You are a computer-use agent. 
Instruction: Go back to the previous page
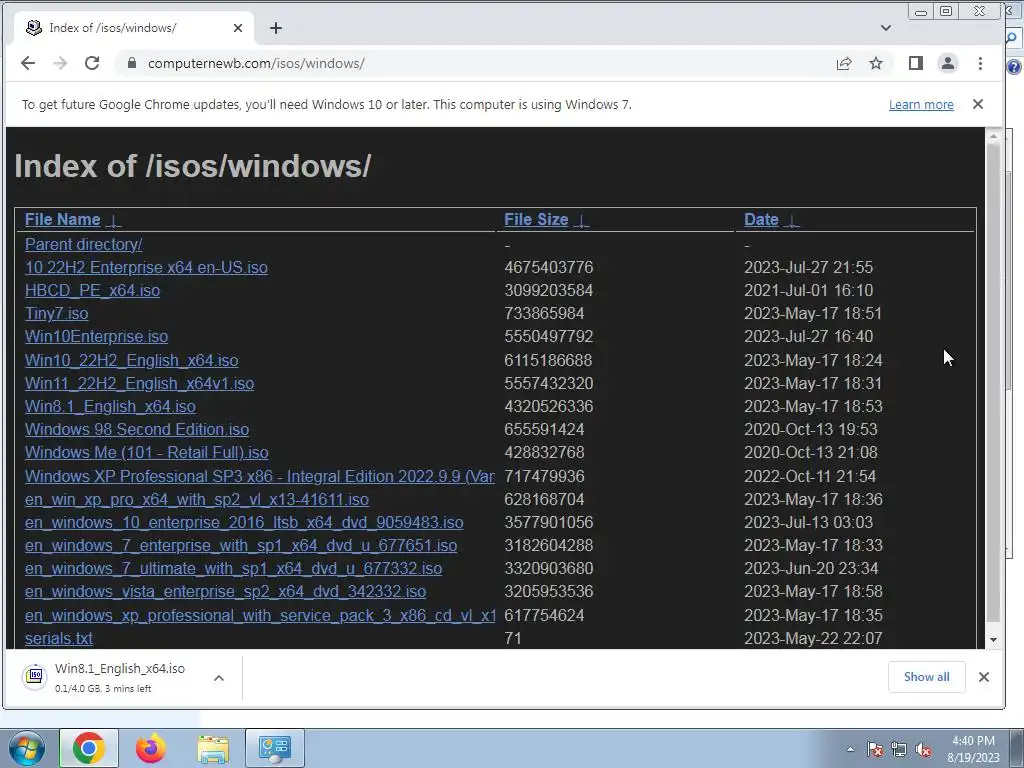pyautogui.click(x=27, y=63)
